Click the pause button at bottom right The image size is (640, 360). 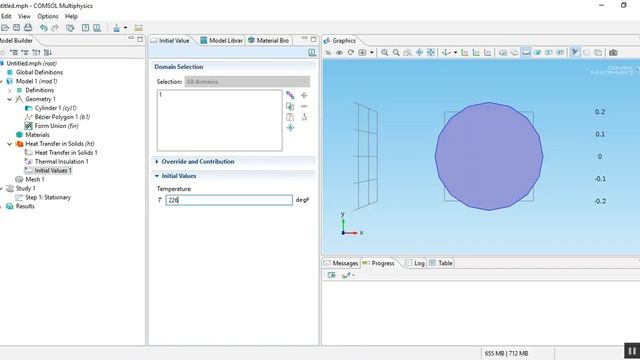[632, 351]
